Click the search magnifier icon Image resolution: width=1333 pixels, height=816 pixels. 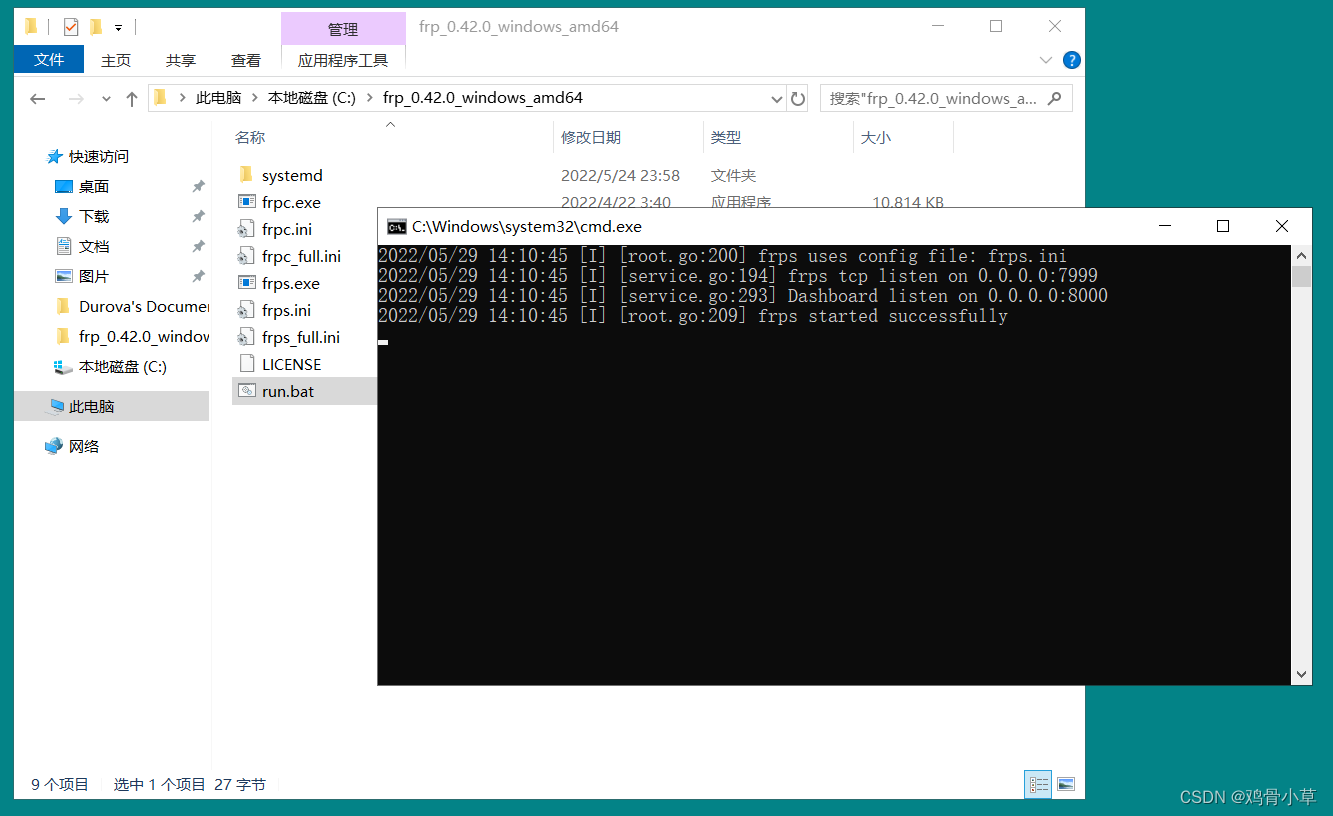click(1055, 98)
